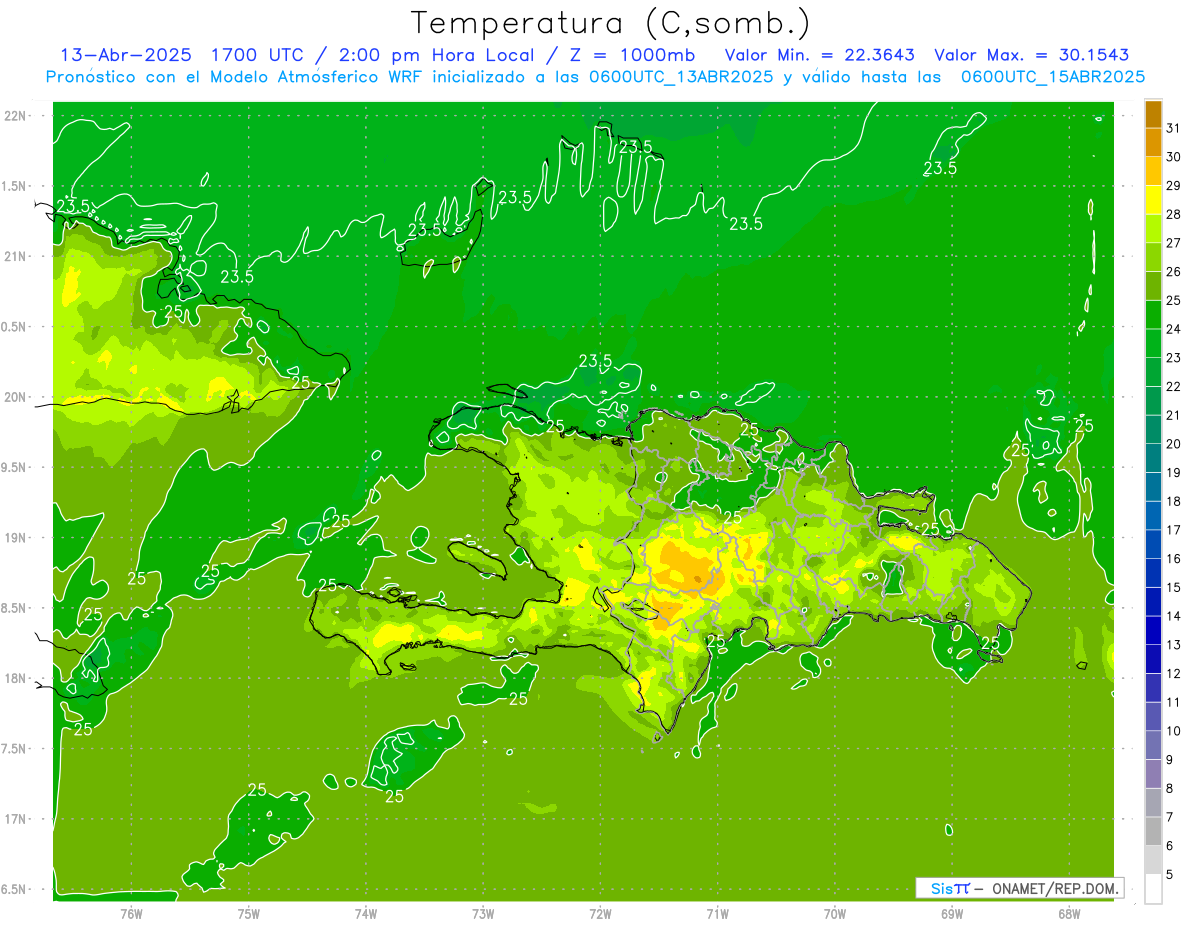Pick the teal swatch between 19 and 20
1200x927 pixels.
pyautogui.click(x=1153, y=458)
